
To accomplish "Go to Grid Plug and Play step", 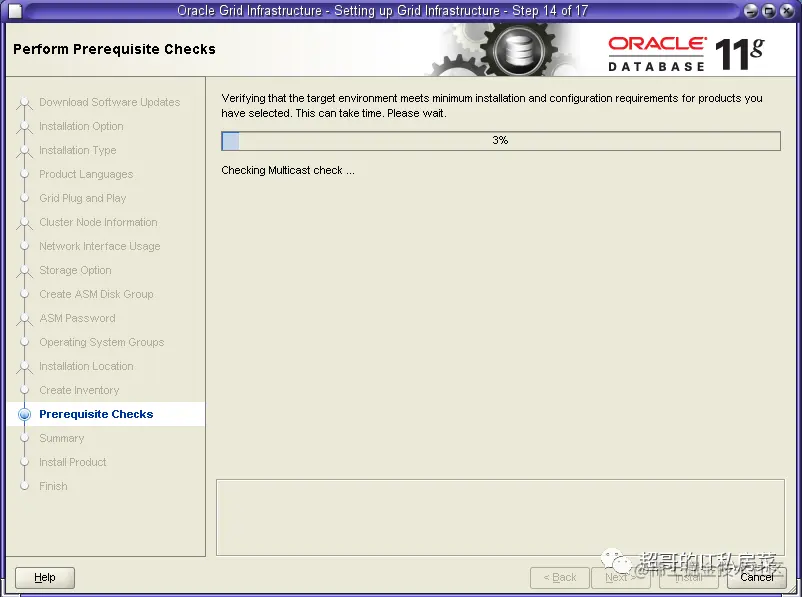I will point(82,198).
